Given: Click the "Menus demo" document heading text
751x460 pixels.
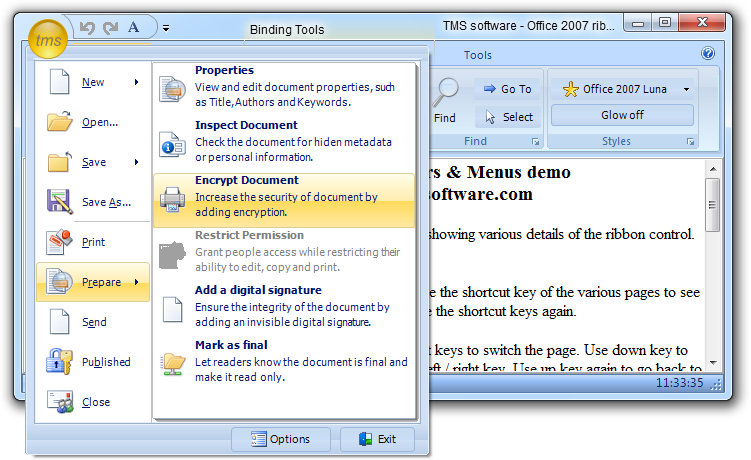Looking at the screenshot, I should (519, 172).
